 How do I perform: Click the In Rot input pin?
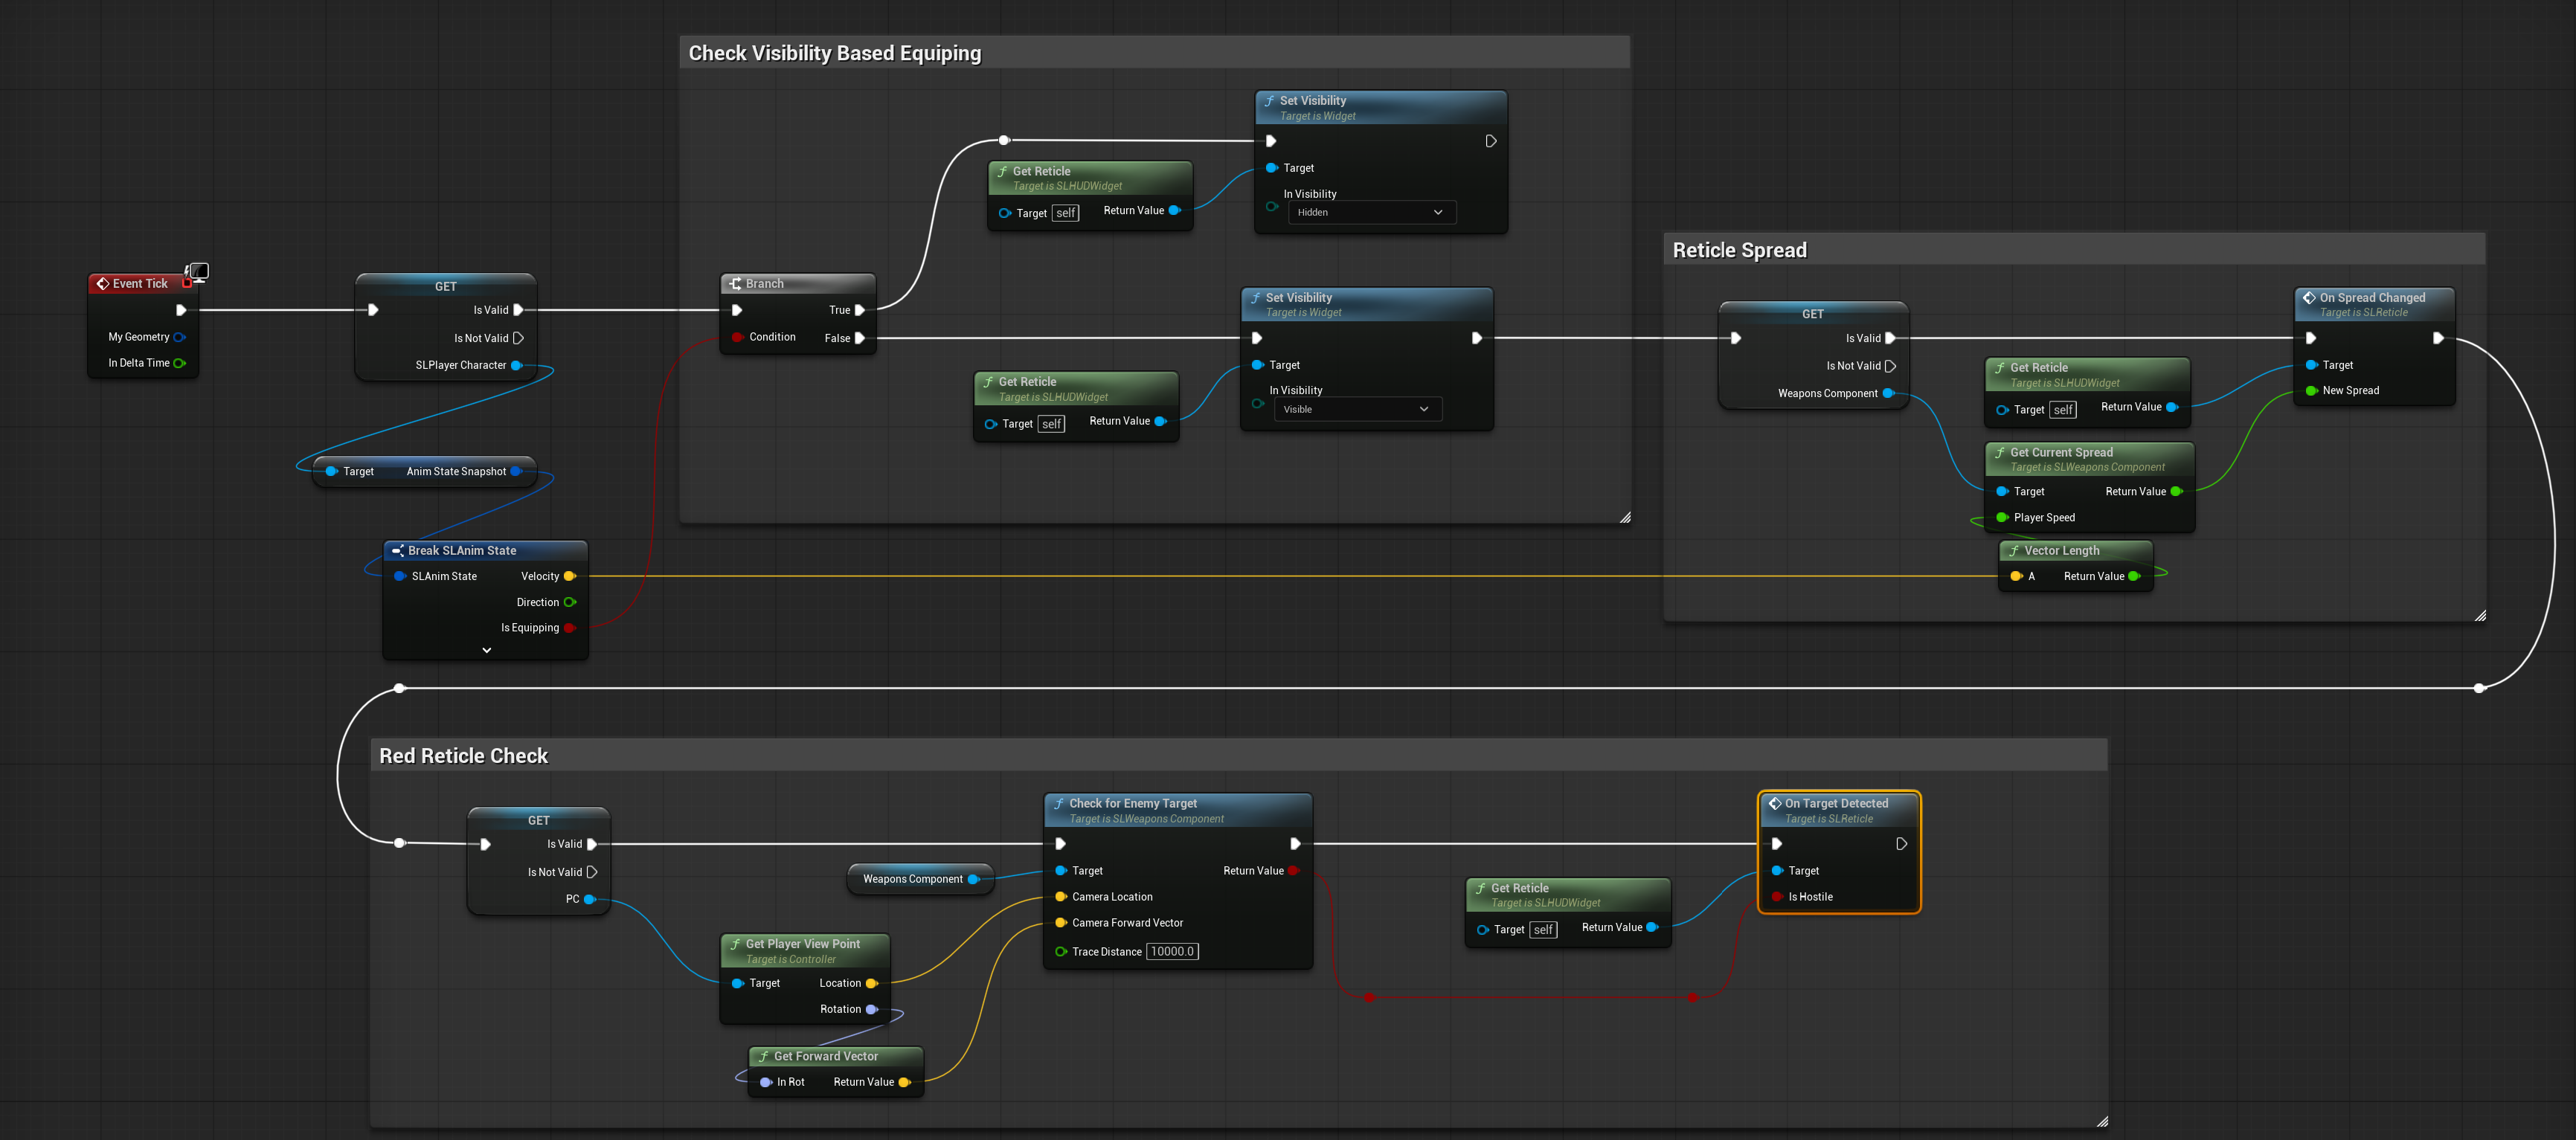pyautogui.click(x=766, y=1082)
